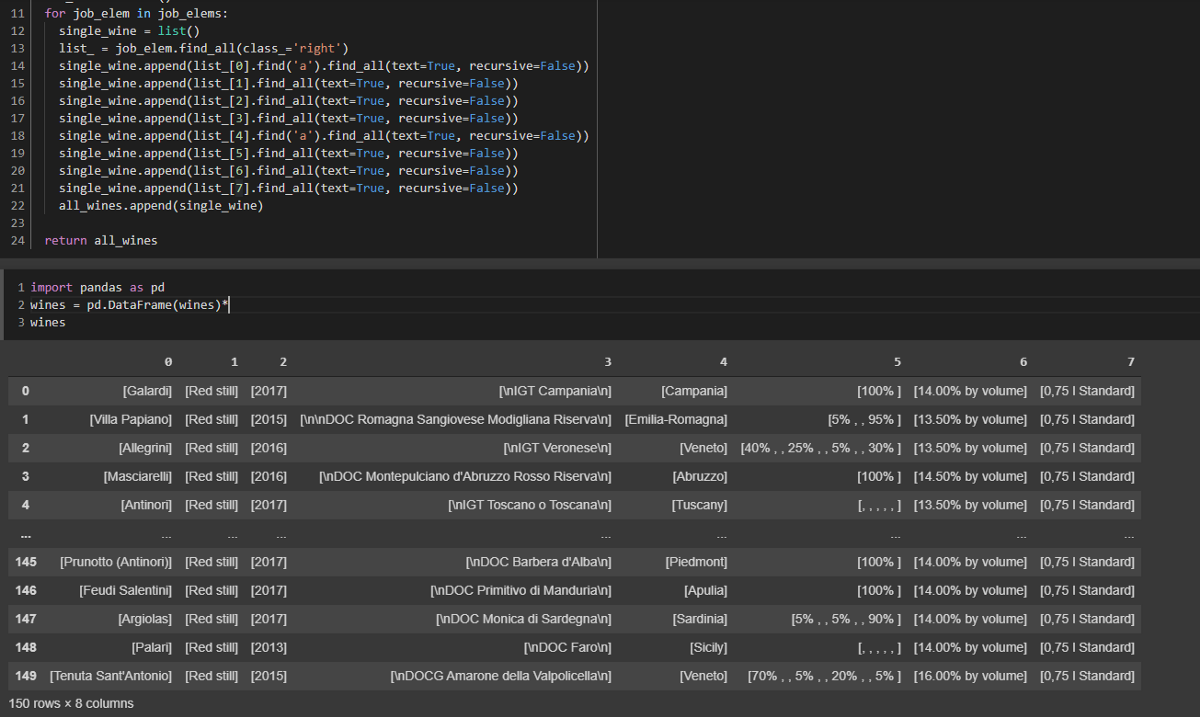The height and width of the screenshot is (717, 1200).
Task: Click the column header labeled 7
Action: [x=1130, y=362]
